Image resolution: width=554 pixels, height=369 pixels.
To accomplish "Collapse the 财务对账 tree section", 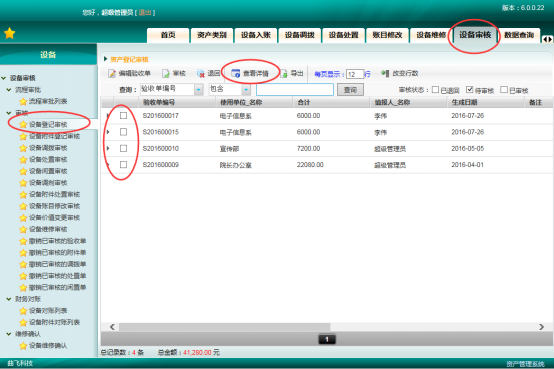I will click(x=9, y=299).
